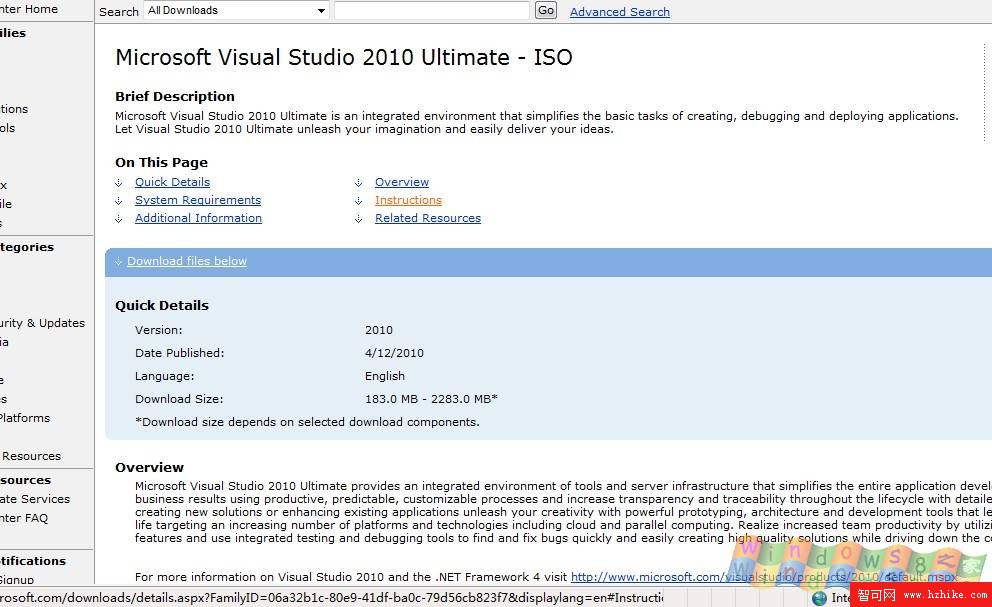Click the language value English

pyautogui.click(x=385, y=376)
